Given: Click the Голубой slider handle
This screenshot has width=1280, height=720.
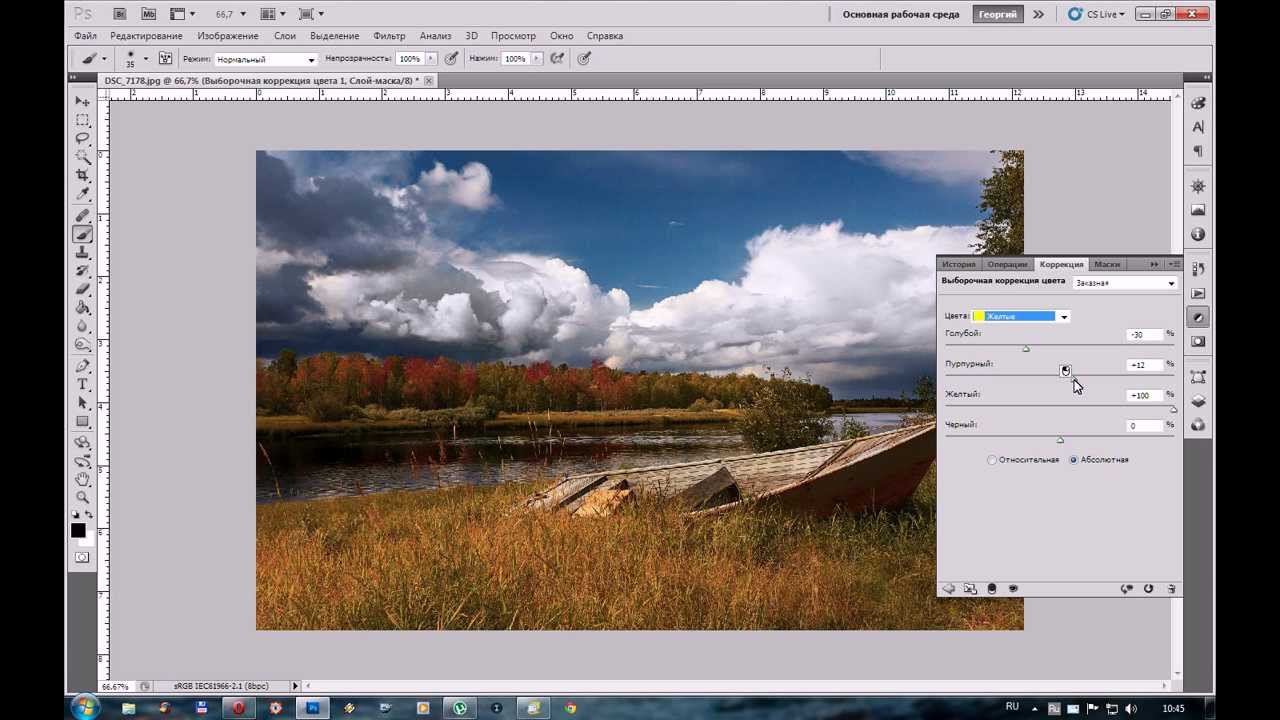Looking at the screenshot, I should (x=1026, y=349).
